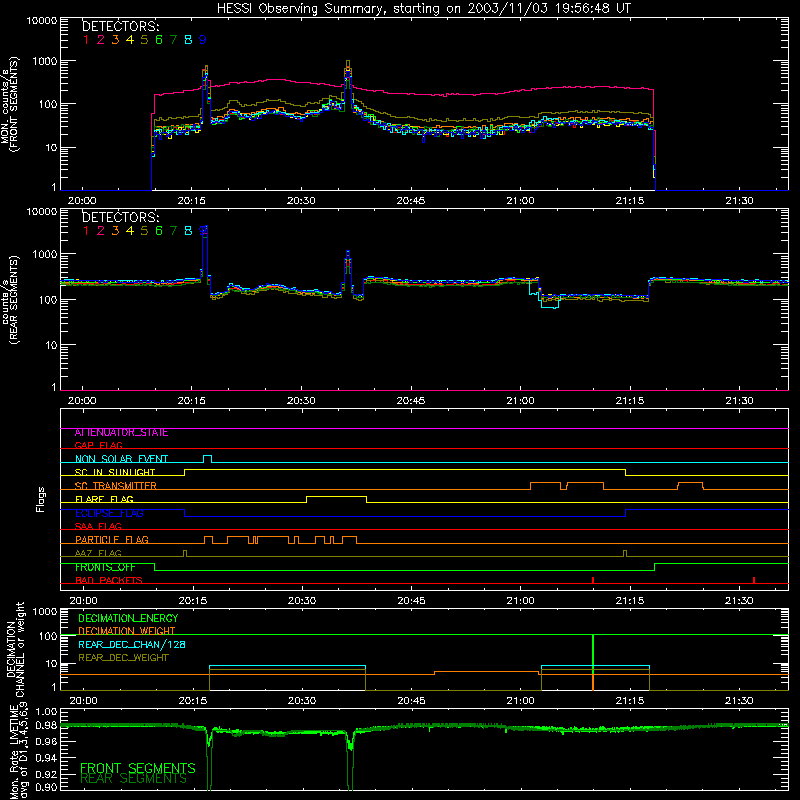Click the 20:00 tick label under the decimation plot

[83, 701]
